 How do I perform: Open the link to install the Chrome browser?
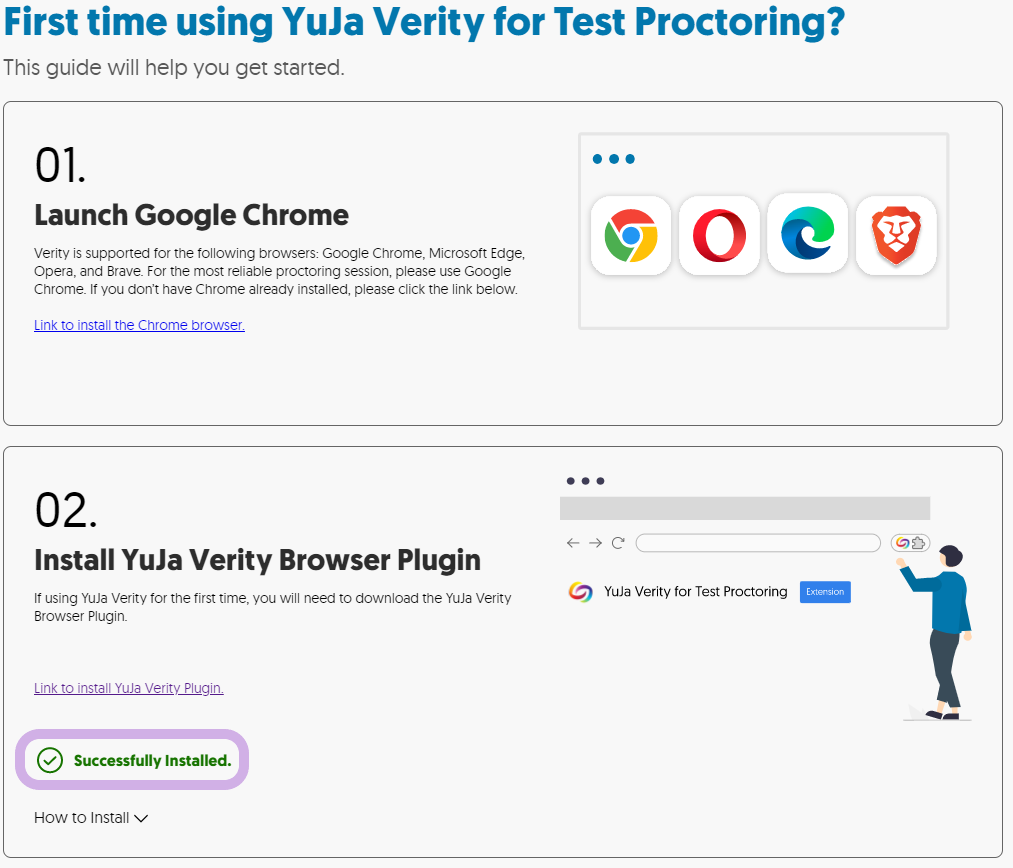coord(139,325)
